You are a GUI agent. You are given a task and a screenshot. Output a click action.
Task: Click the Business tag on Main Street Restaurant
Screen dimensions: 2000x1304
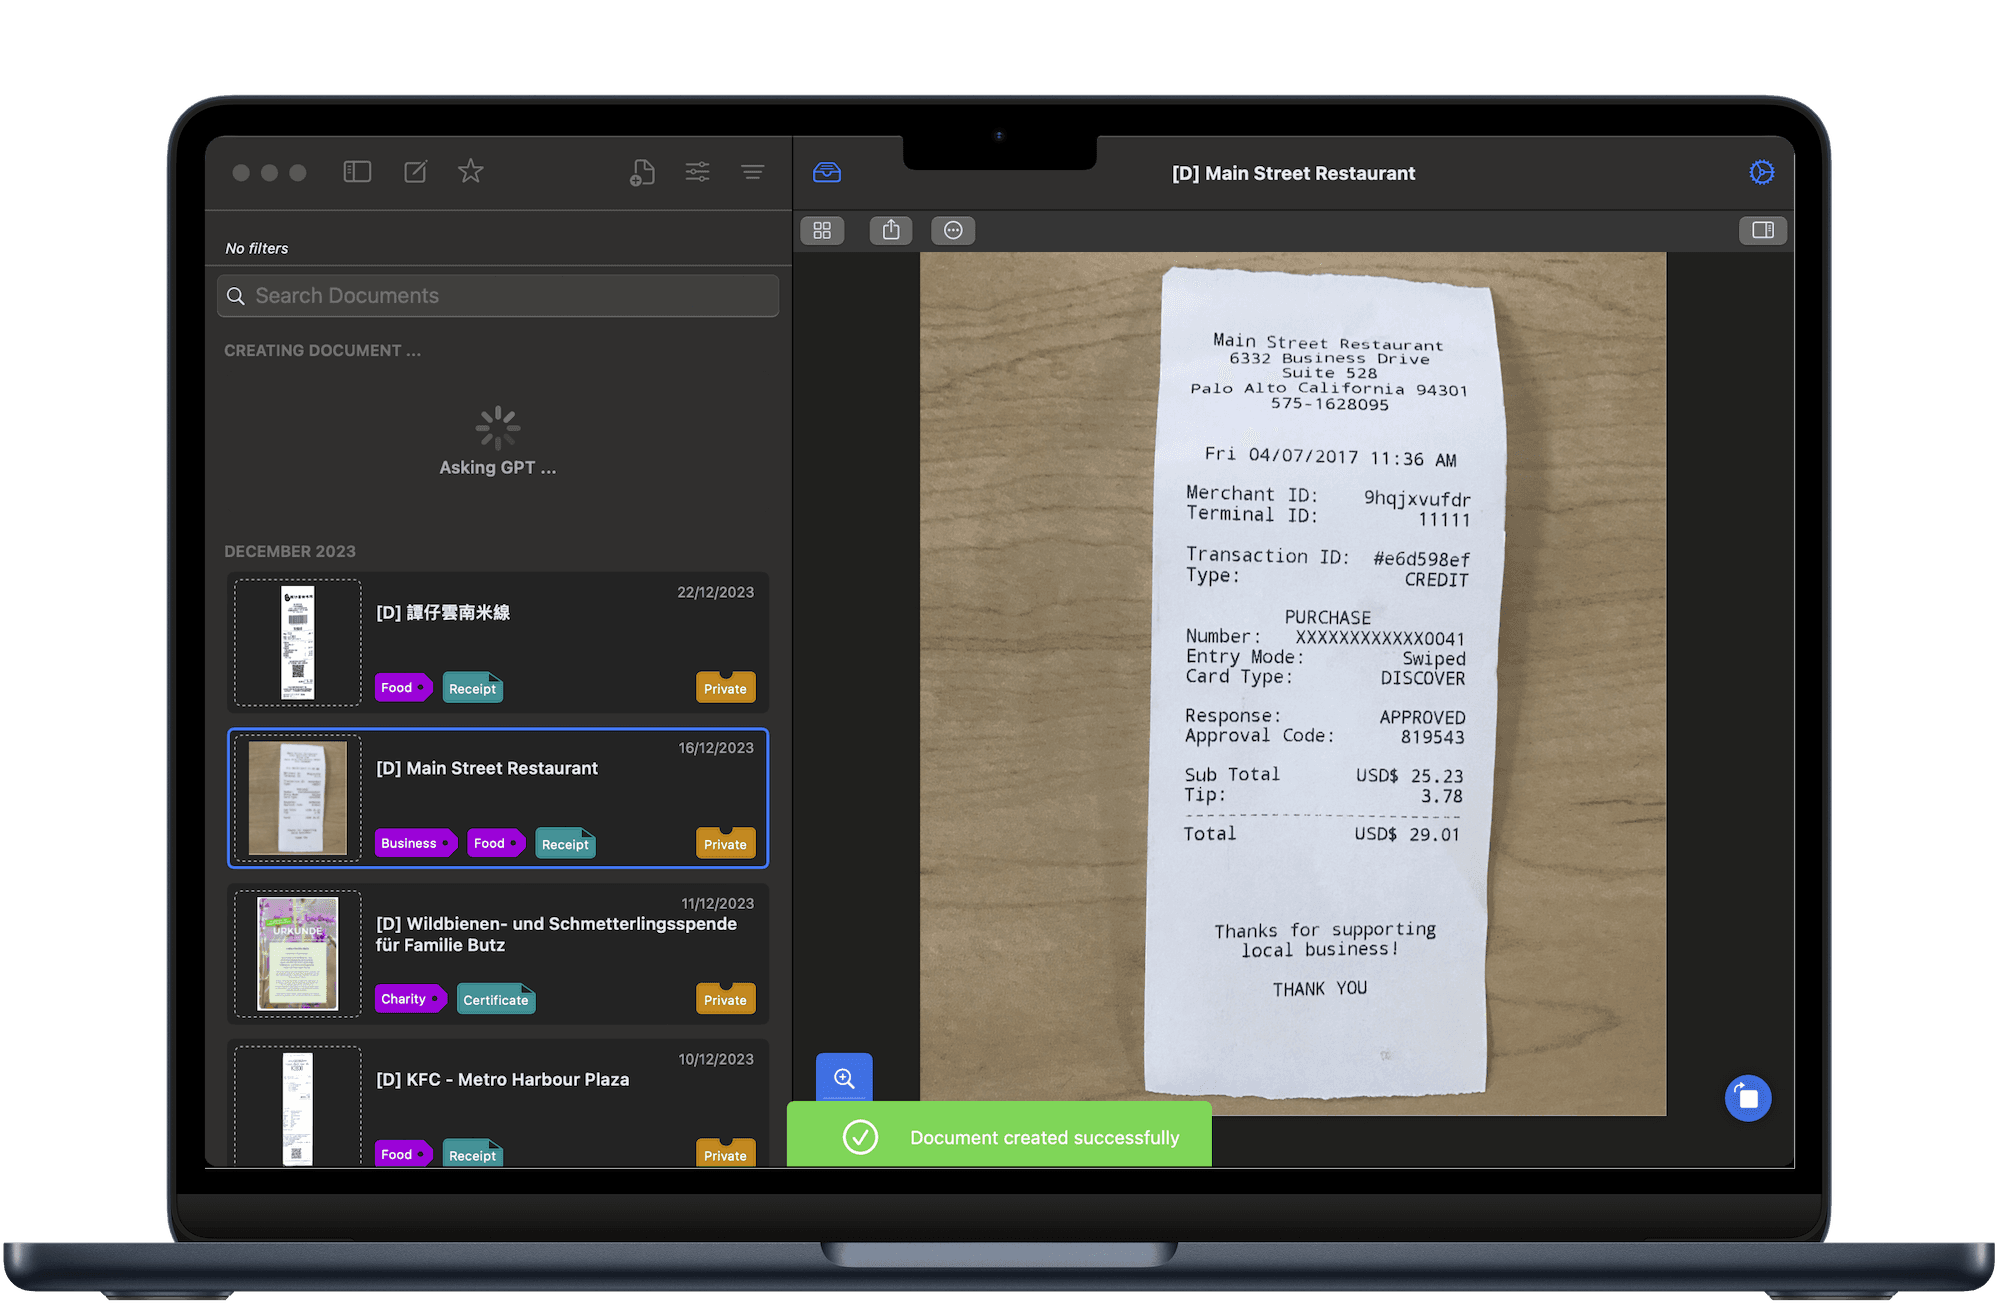click(x=410, y=843)
